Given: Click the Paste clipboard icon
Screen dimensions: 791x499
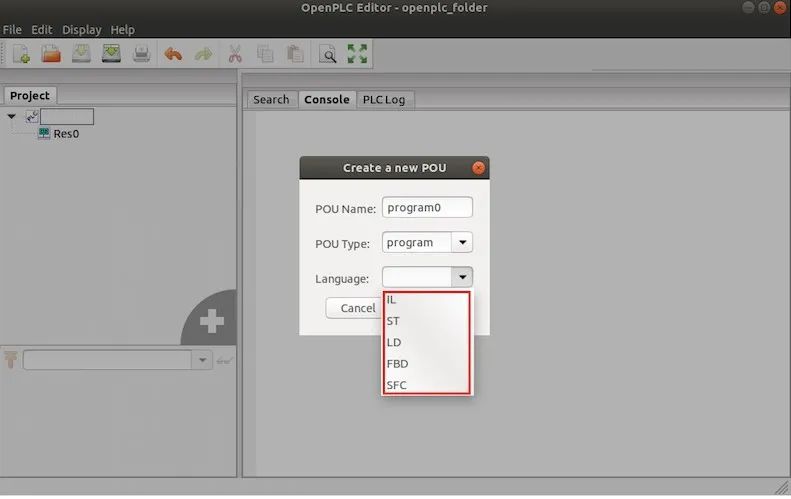Looking at the screenshot, I should 295,54.
